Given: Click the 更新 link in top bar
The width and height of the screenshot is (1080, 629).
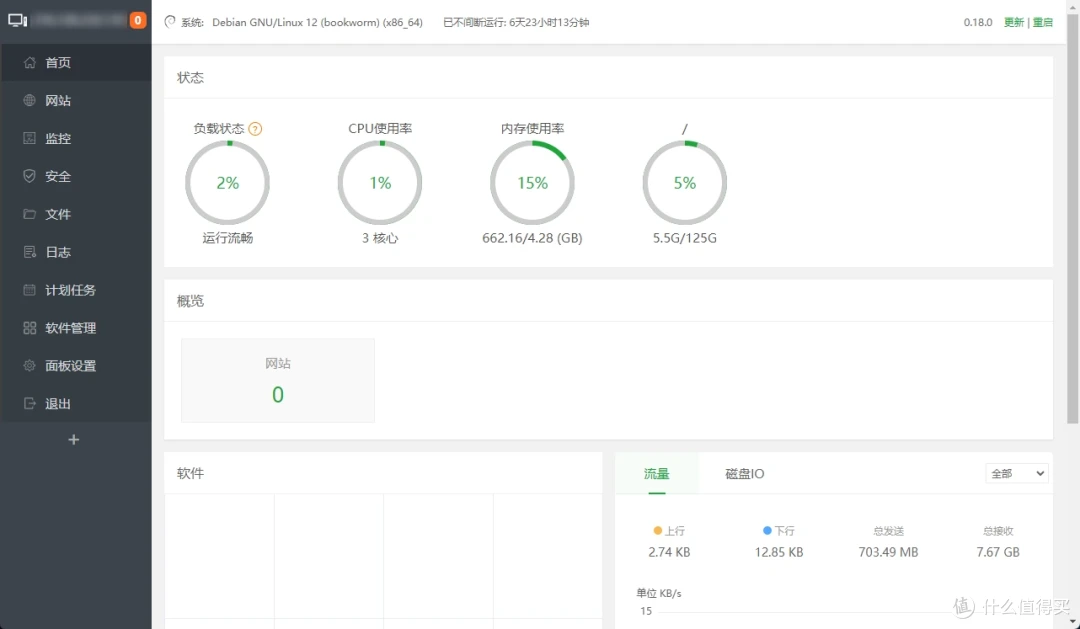Looking at the screenshot, I should click(x=1014, y=22).
